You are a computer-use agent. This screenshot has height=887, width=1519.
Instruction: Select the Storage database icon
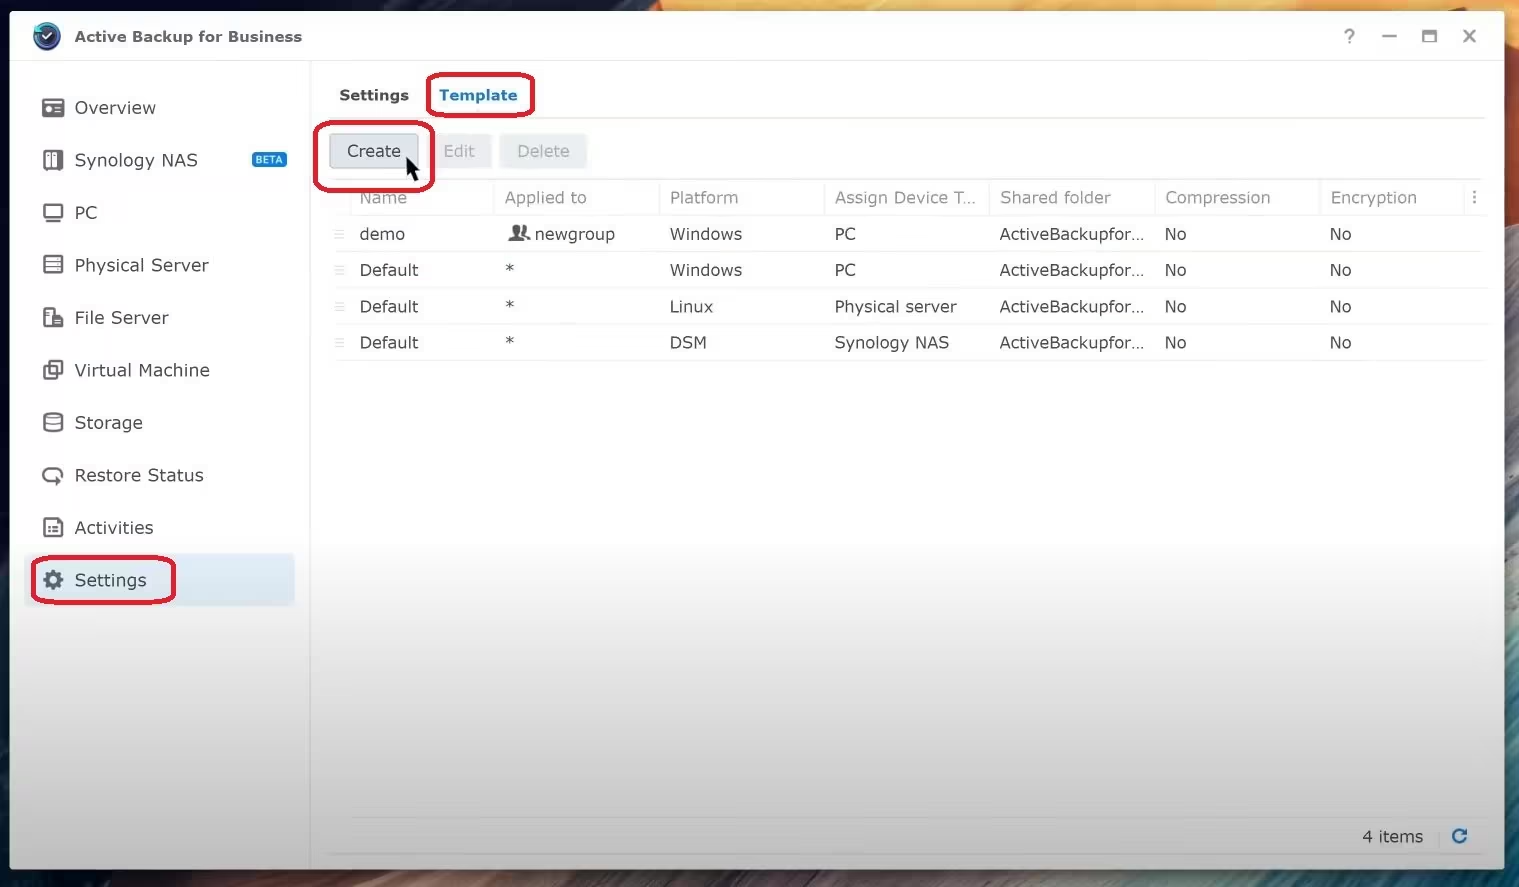coord(53,423)
